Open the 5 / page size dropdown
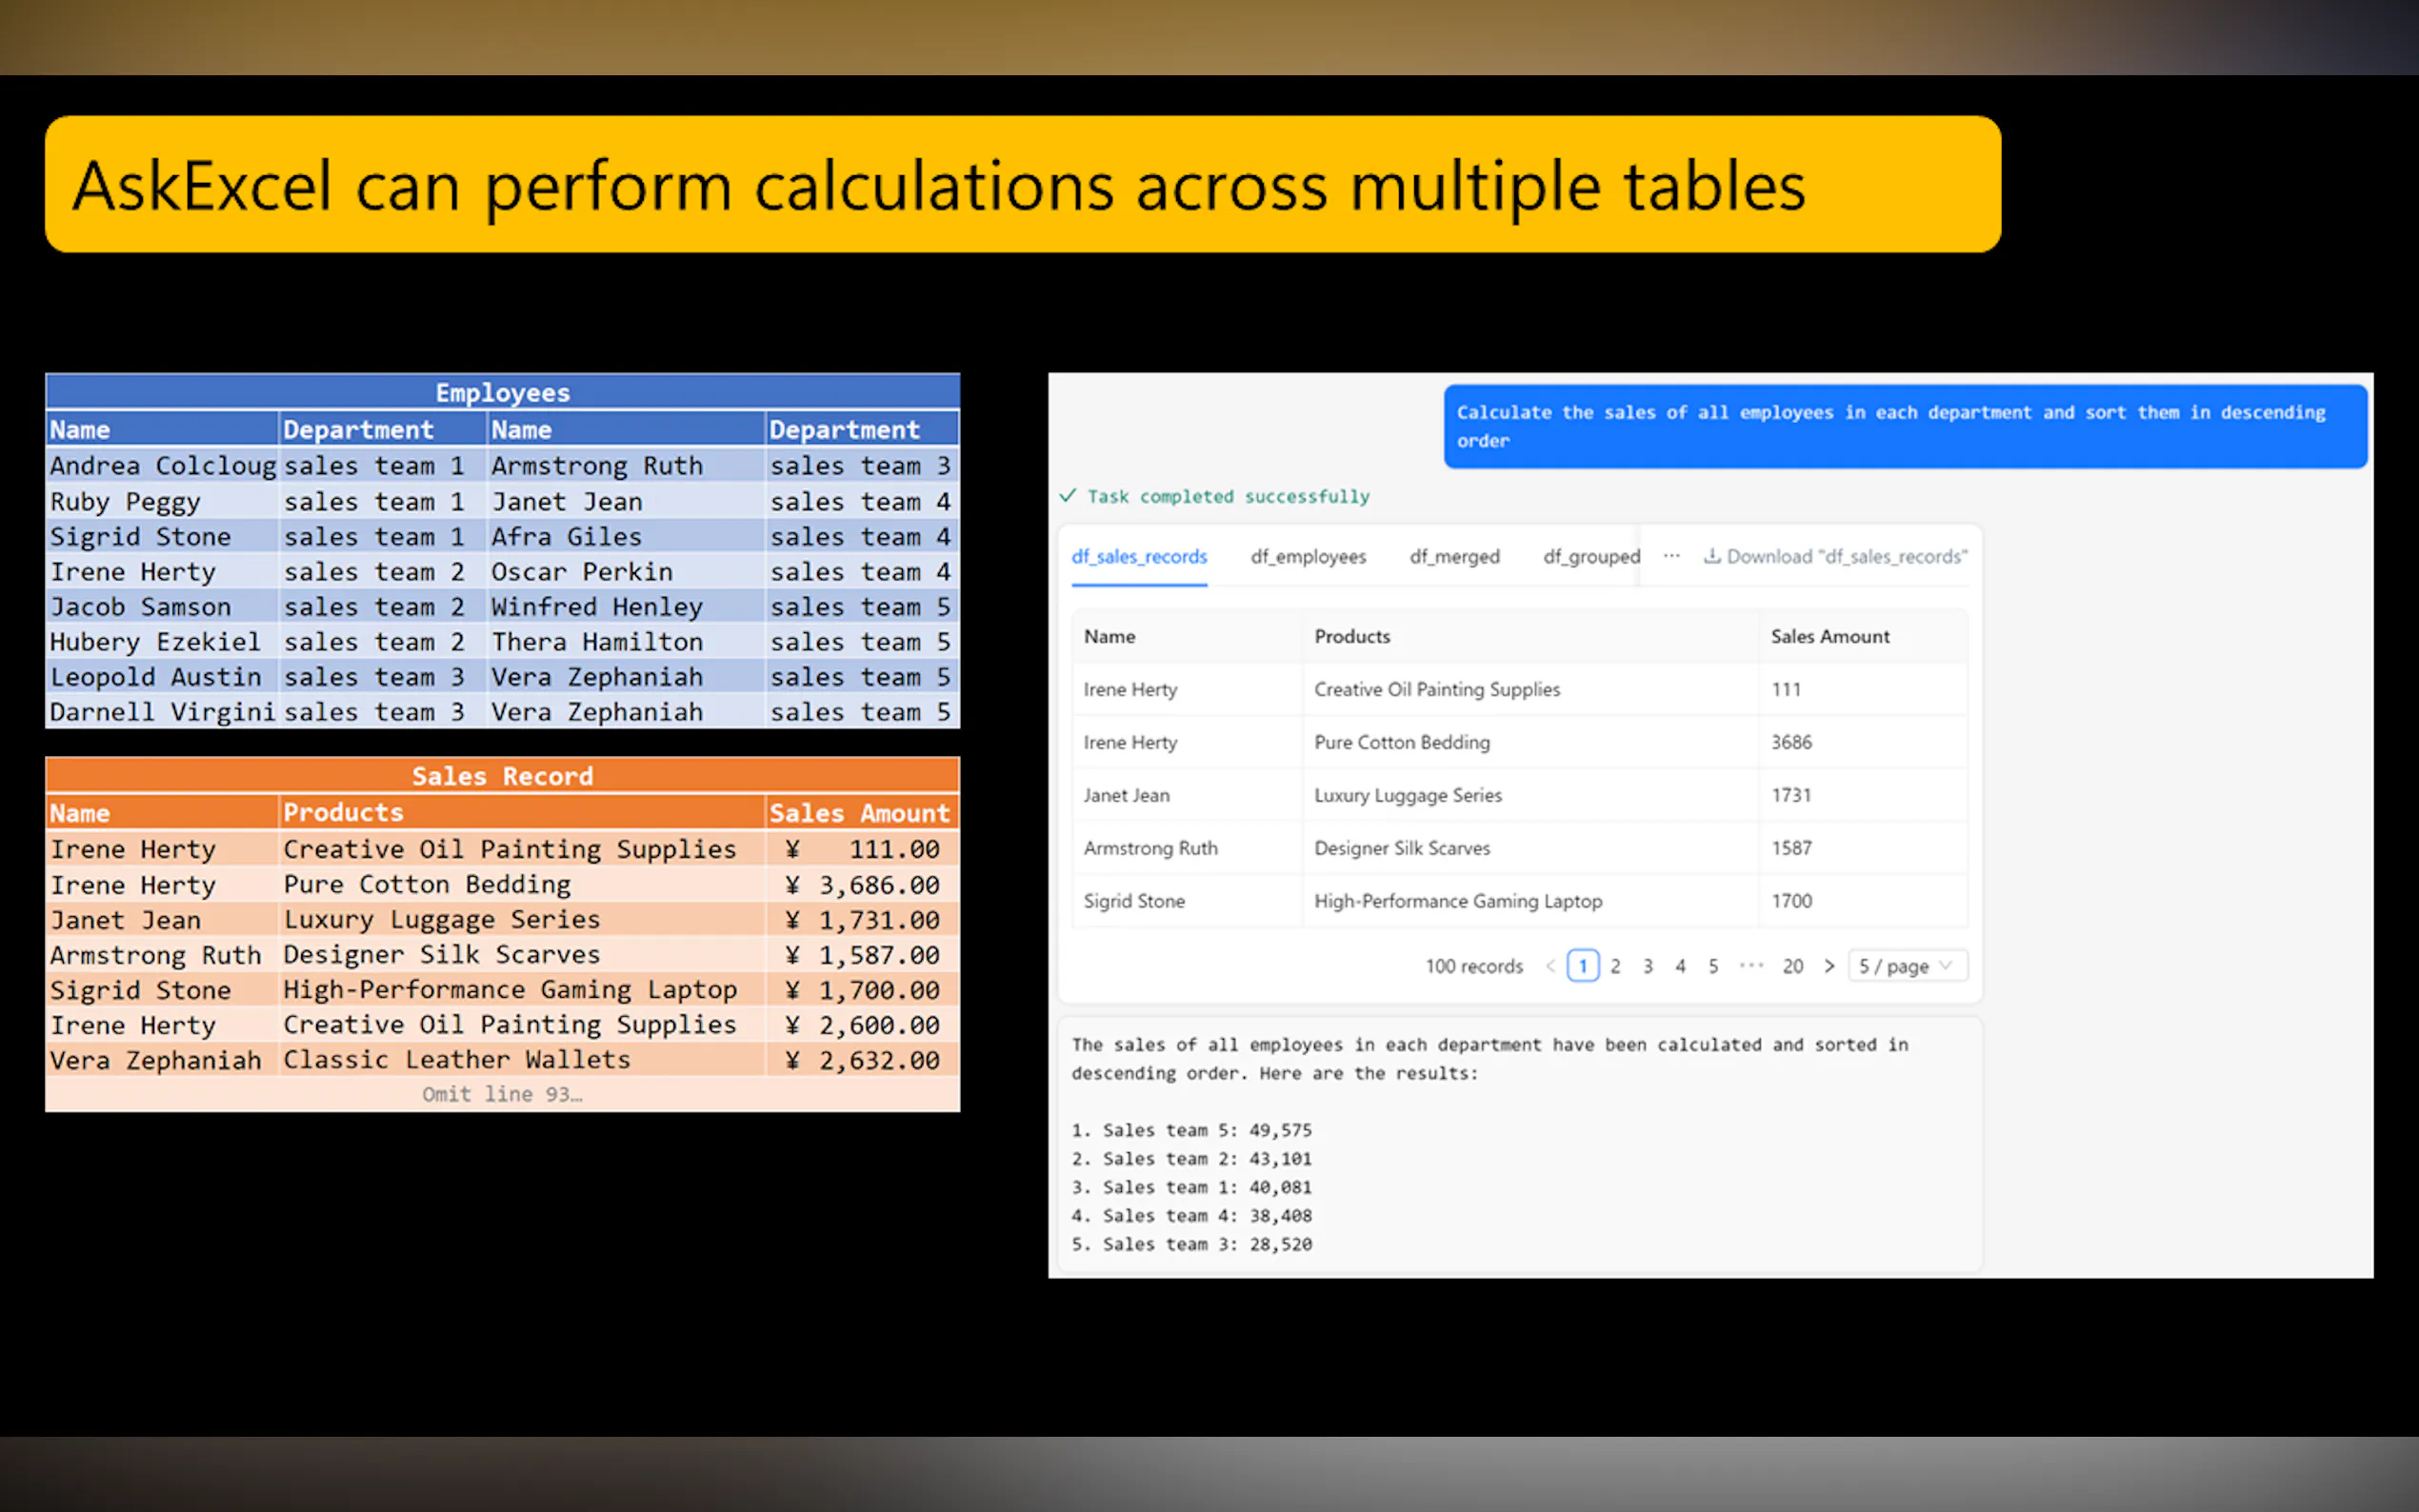This screenshot has width=2419, height=1512. point(1906,966)
